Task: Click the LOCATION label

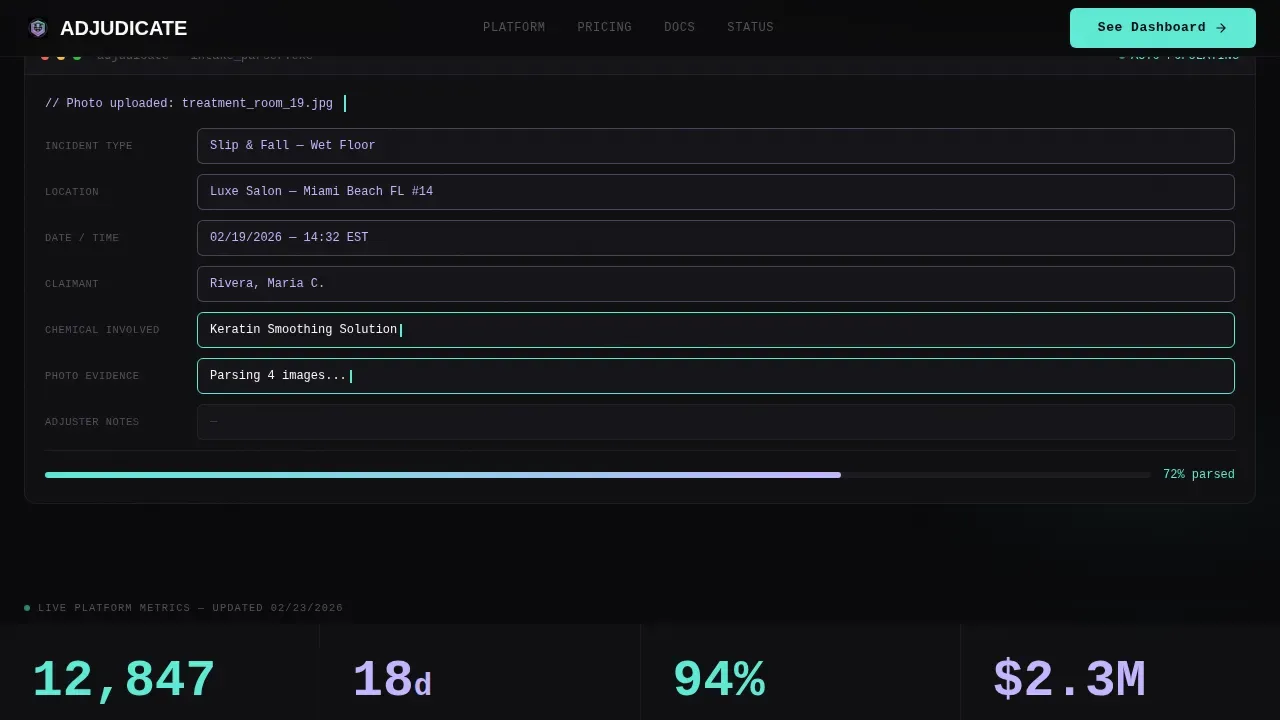Action: [72, 192]
